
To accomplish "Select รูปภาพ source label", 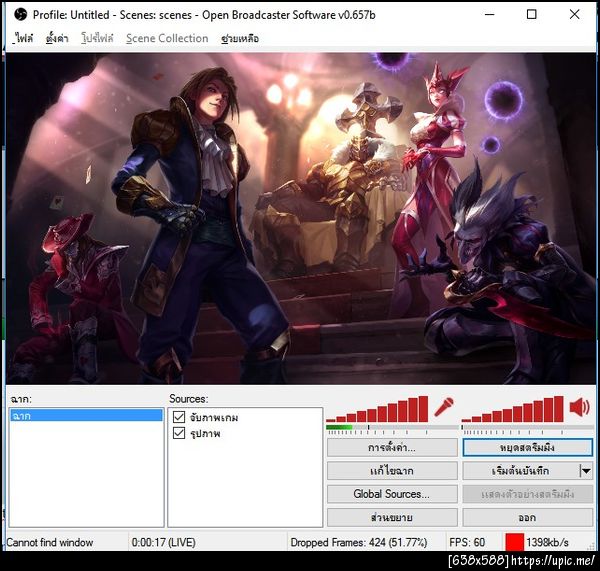I will point(205,434).
